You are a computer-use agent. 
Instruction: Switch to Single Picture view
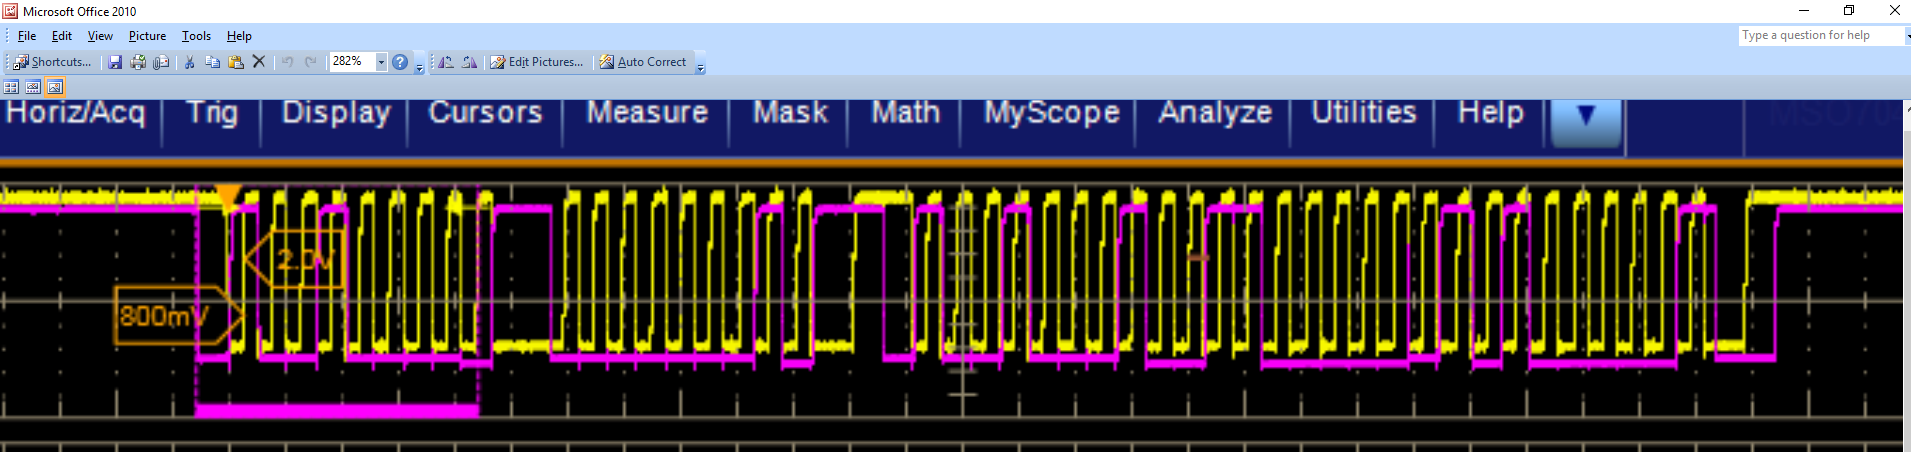pyautogui.click(x=55, y=87)
